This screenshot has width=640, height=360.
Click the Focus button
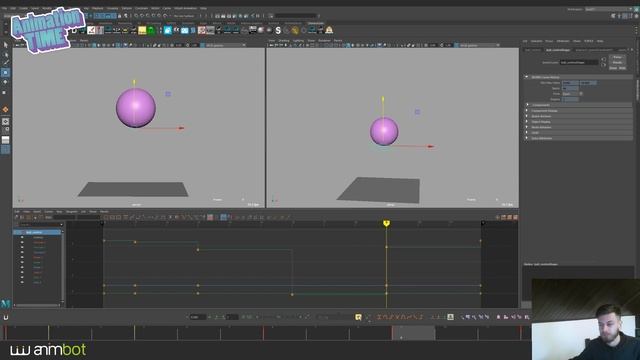click(617, 58)
